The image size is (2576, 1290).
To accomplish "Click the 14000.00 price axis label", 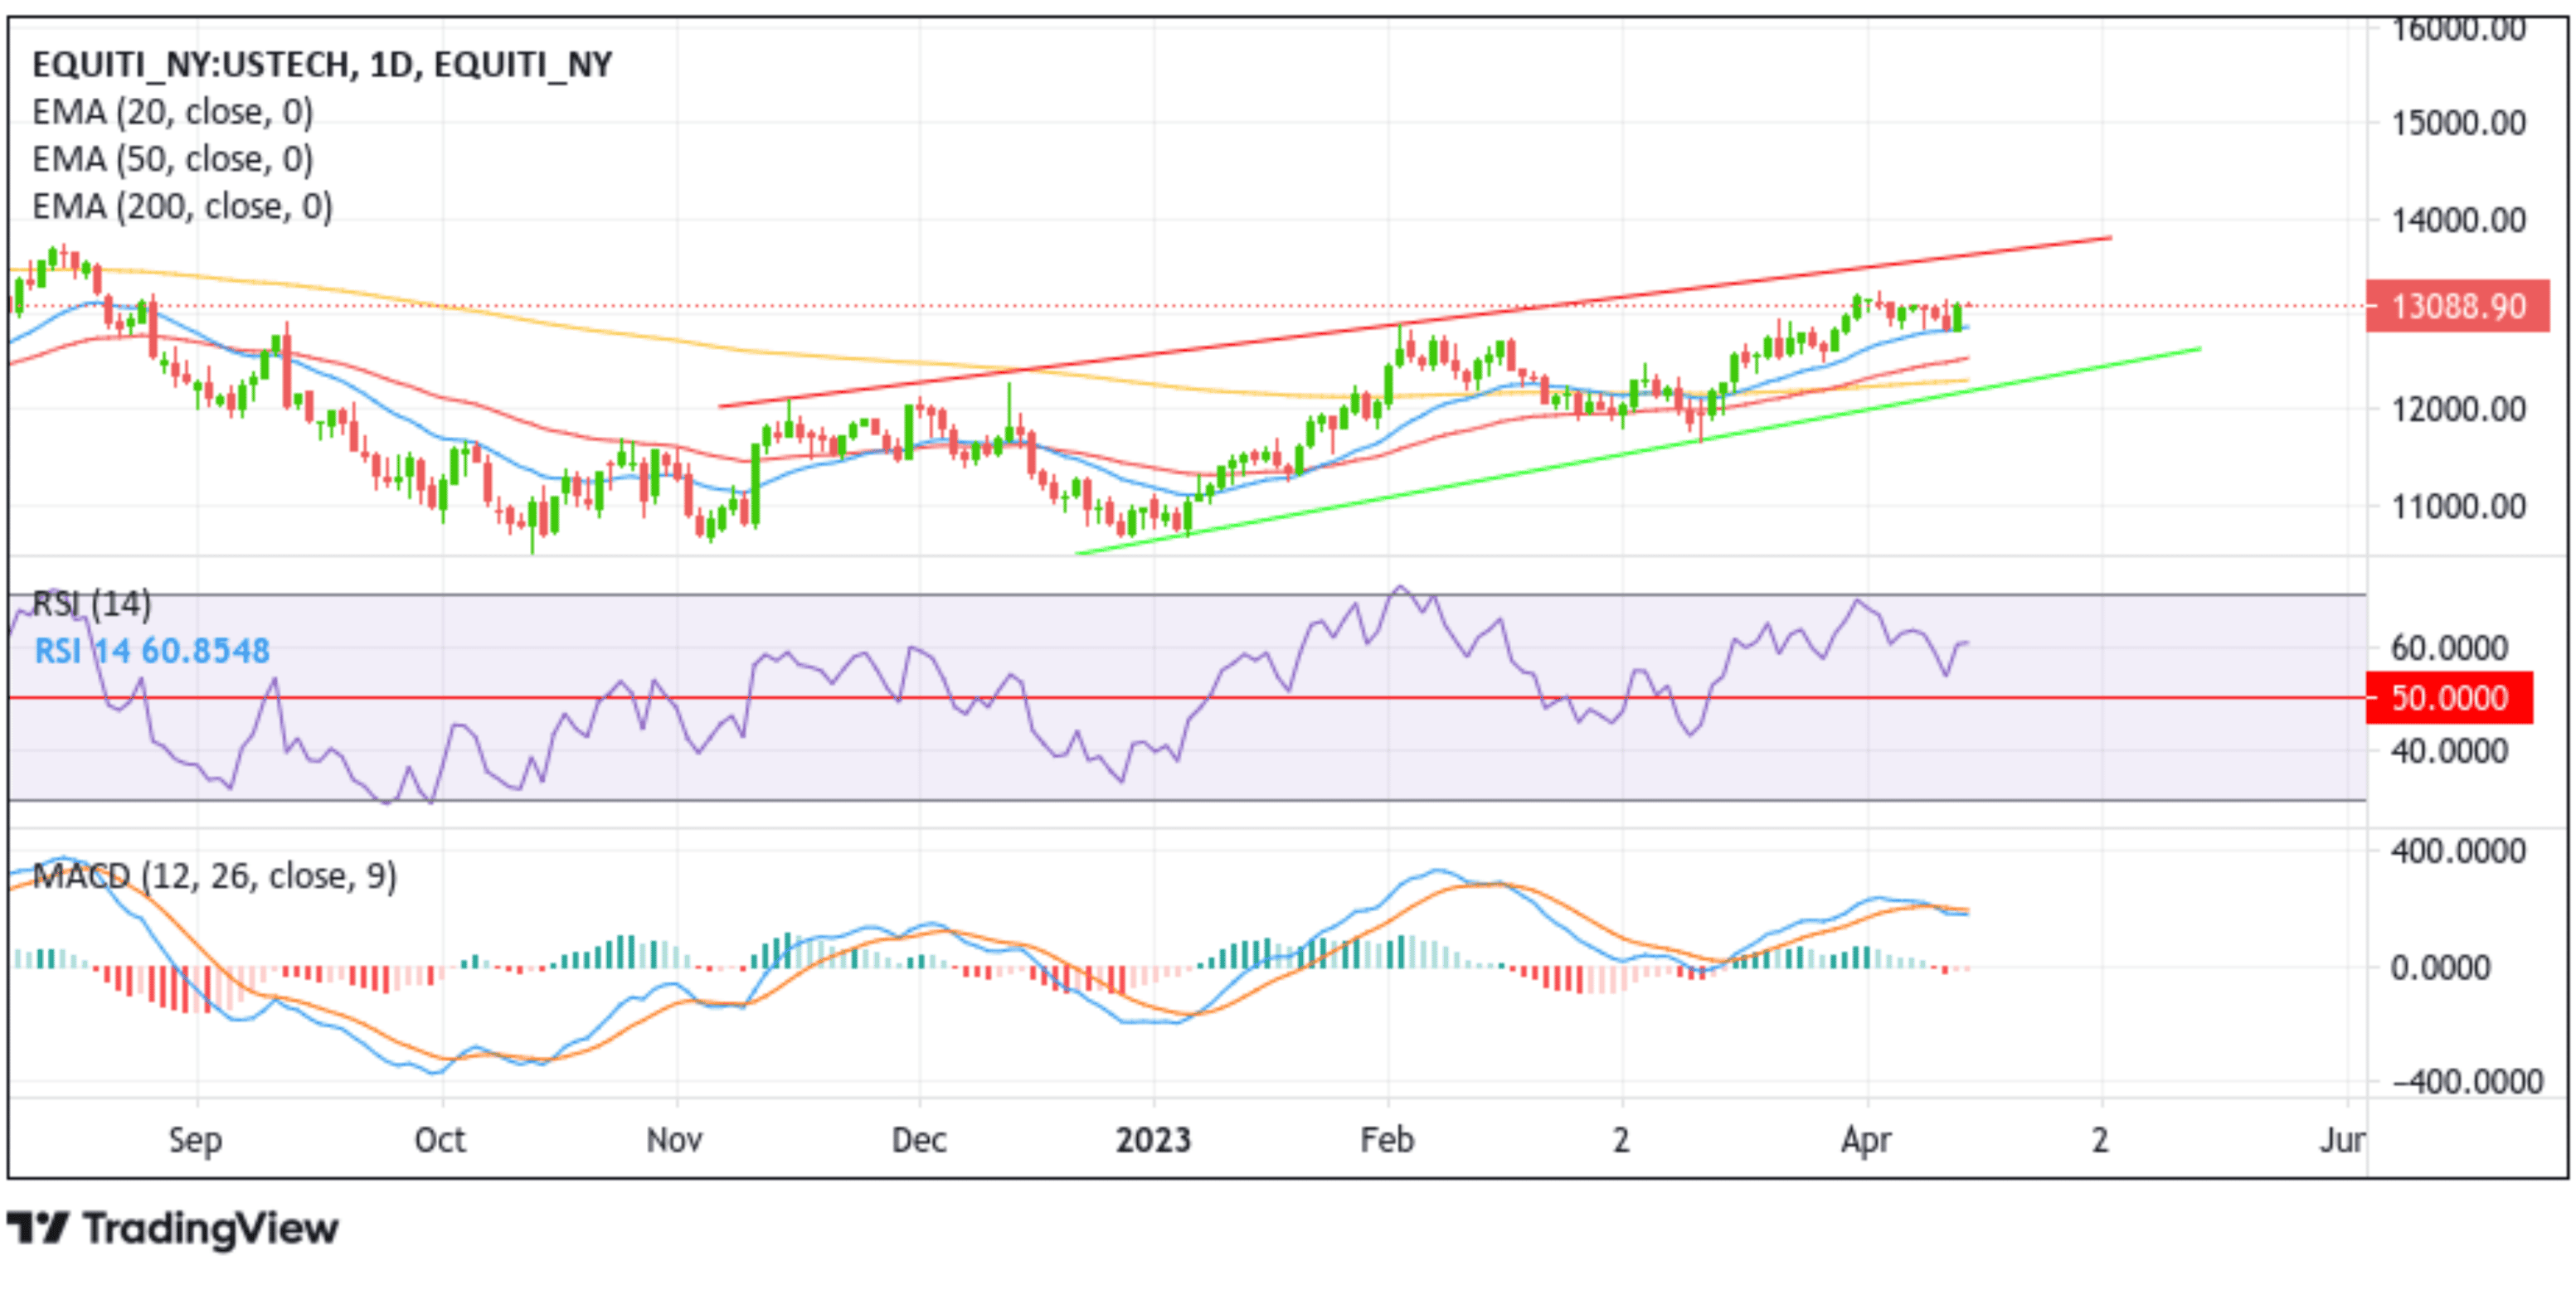I will pyautogui.click(x=2458, y=220).
